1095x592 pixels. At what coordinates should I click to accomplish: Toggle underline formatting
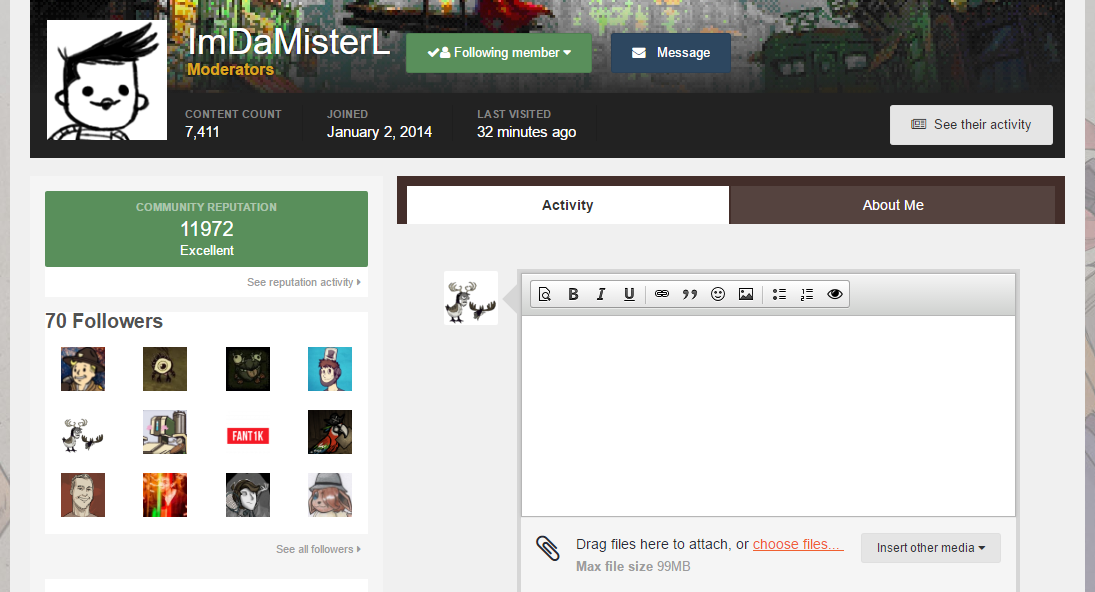(x=629, y=294)
